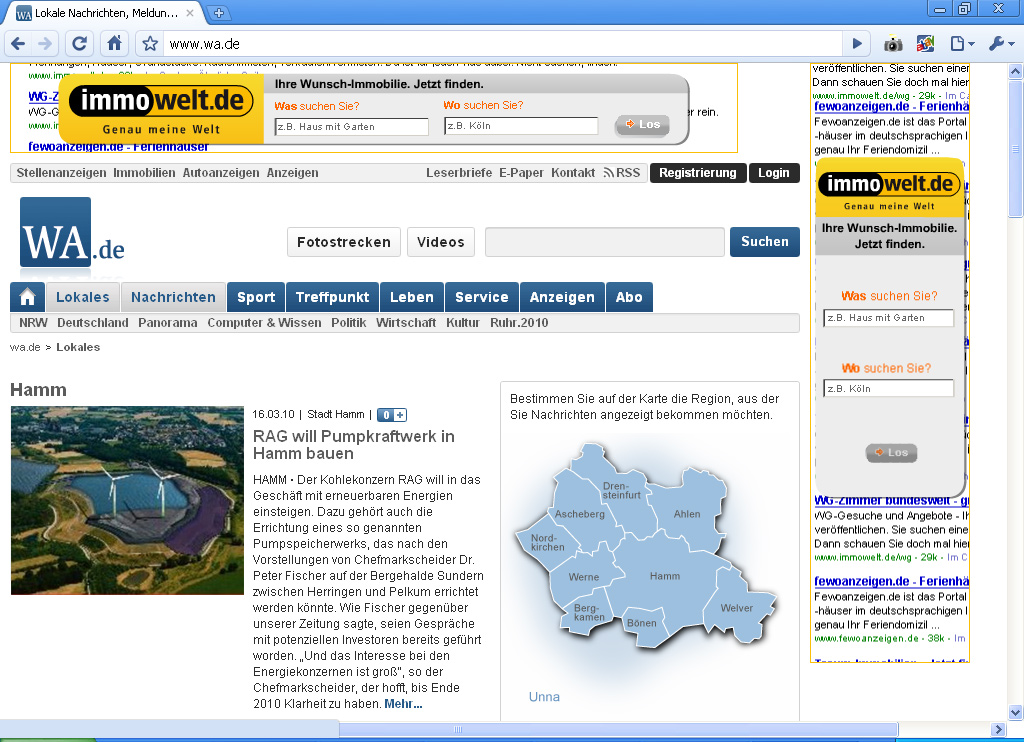Click the go arrow beside the address bar

(857, 44)
